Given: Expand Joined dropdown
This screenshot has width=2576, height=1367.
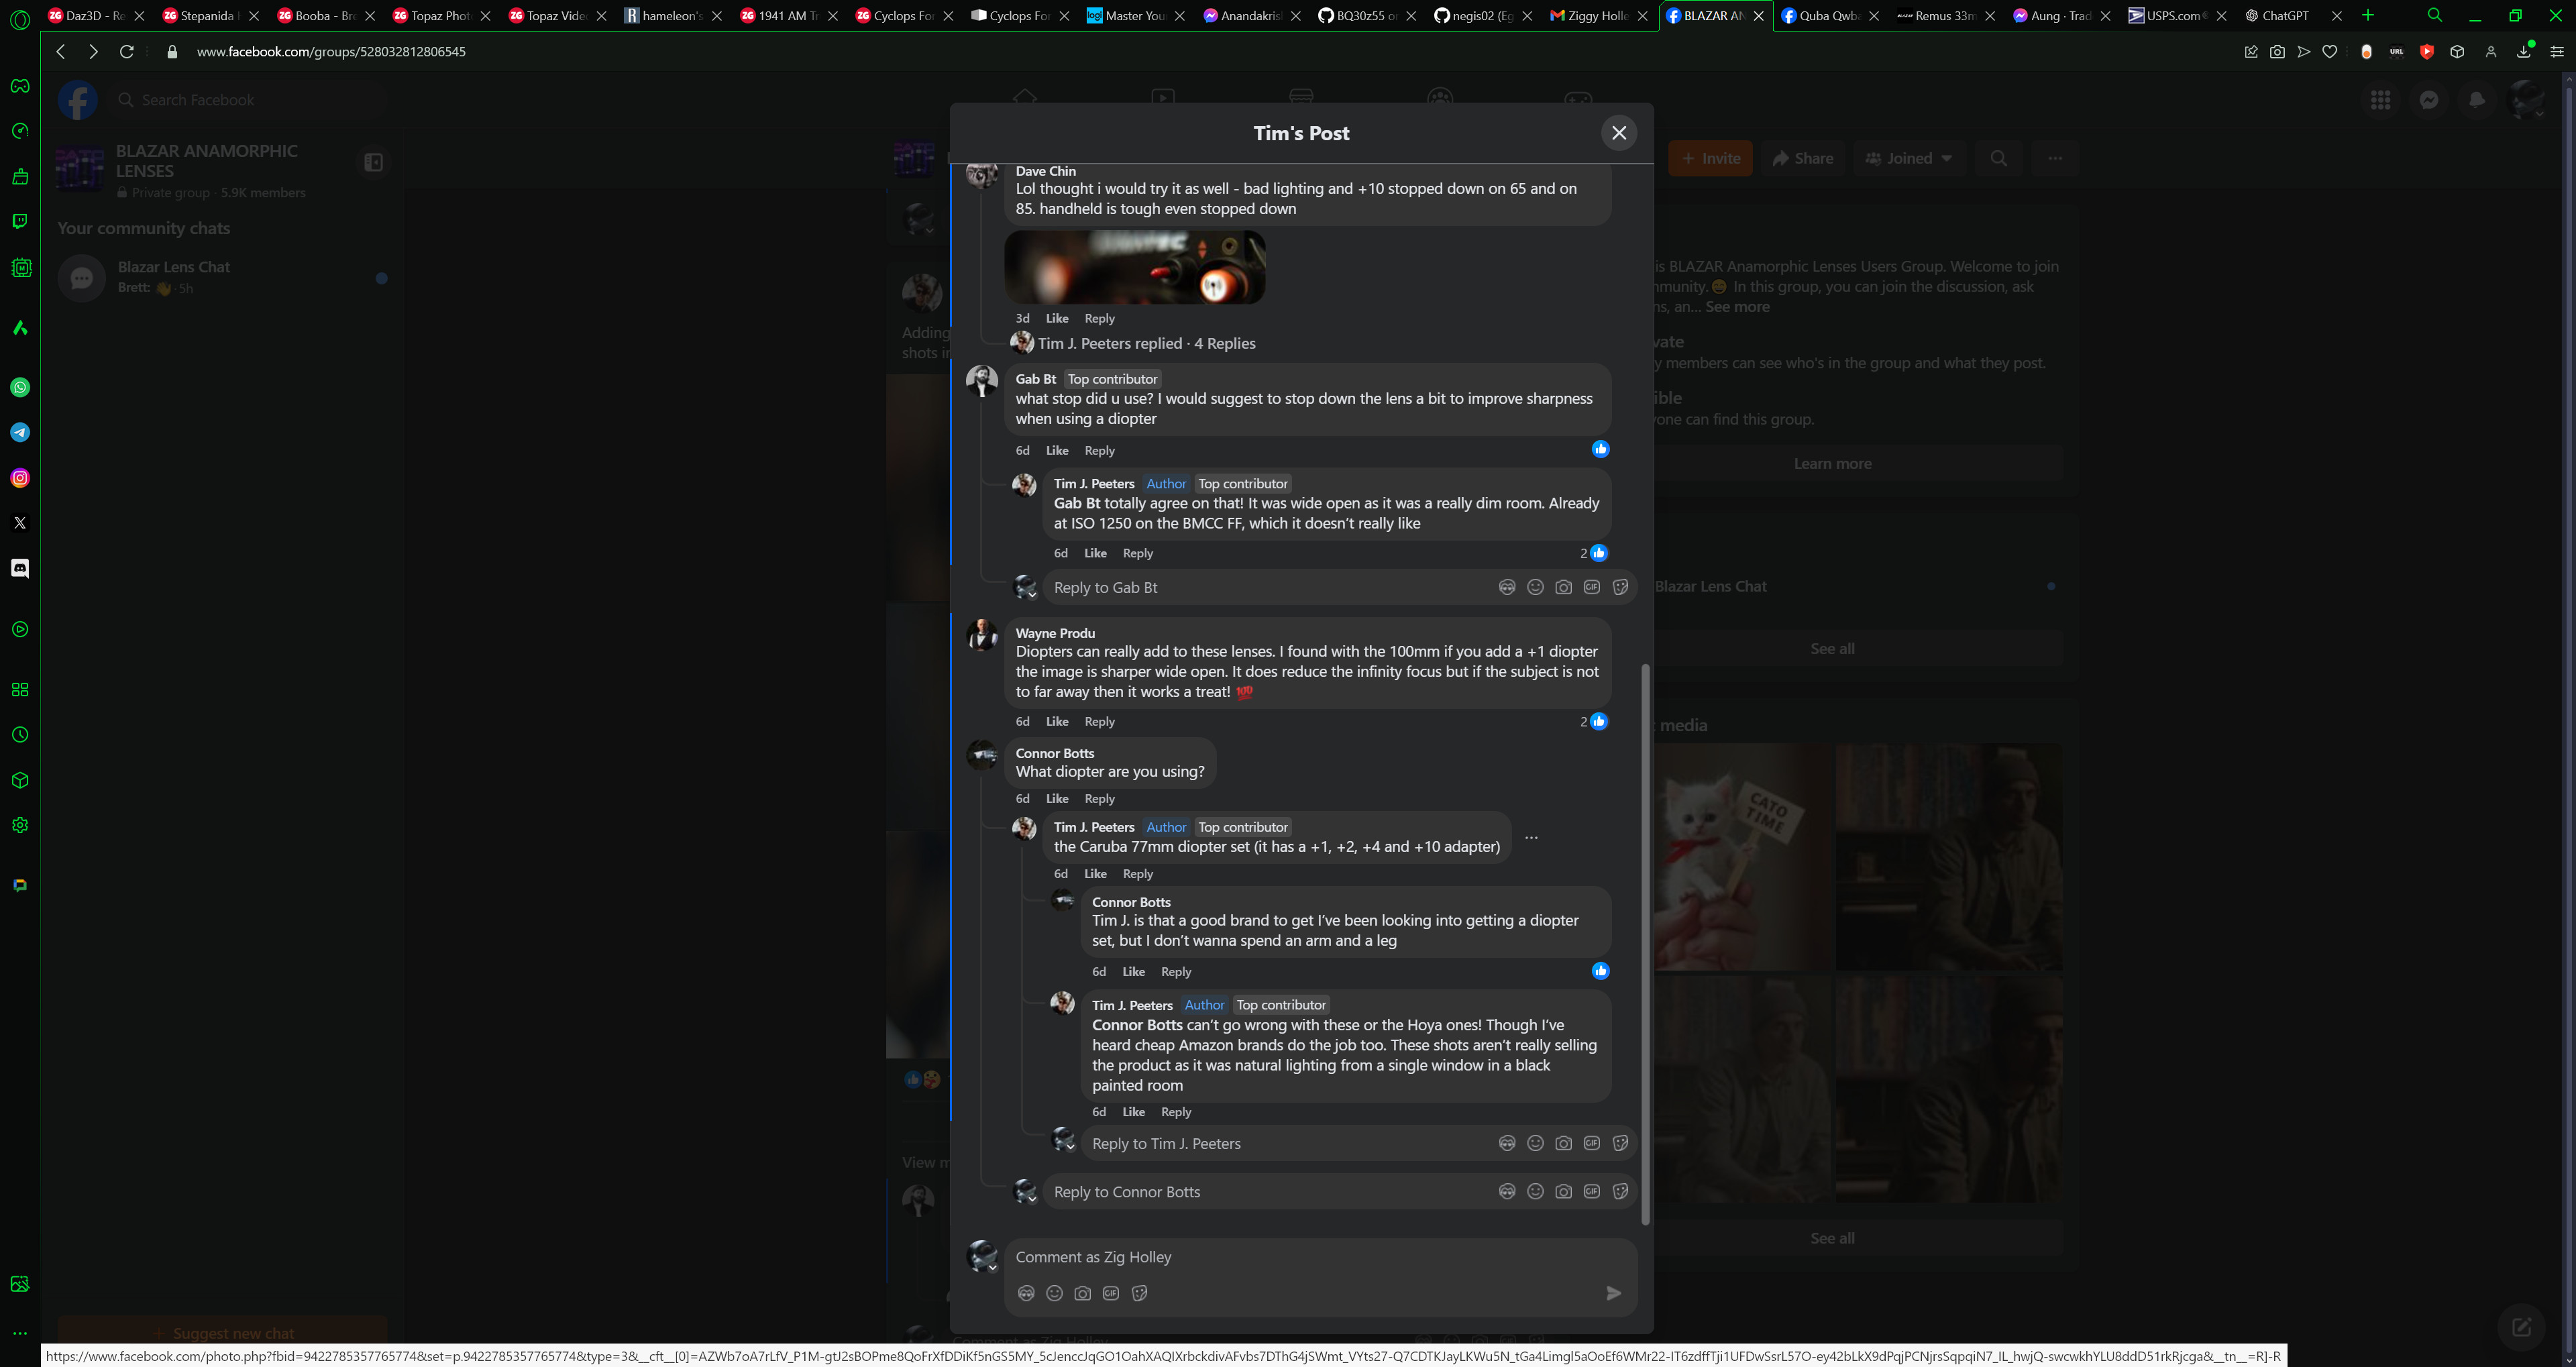Looking at the screenshot, I should tap(1909, 158).
